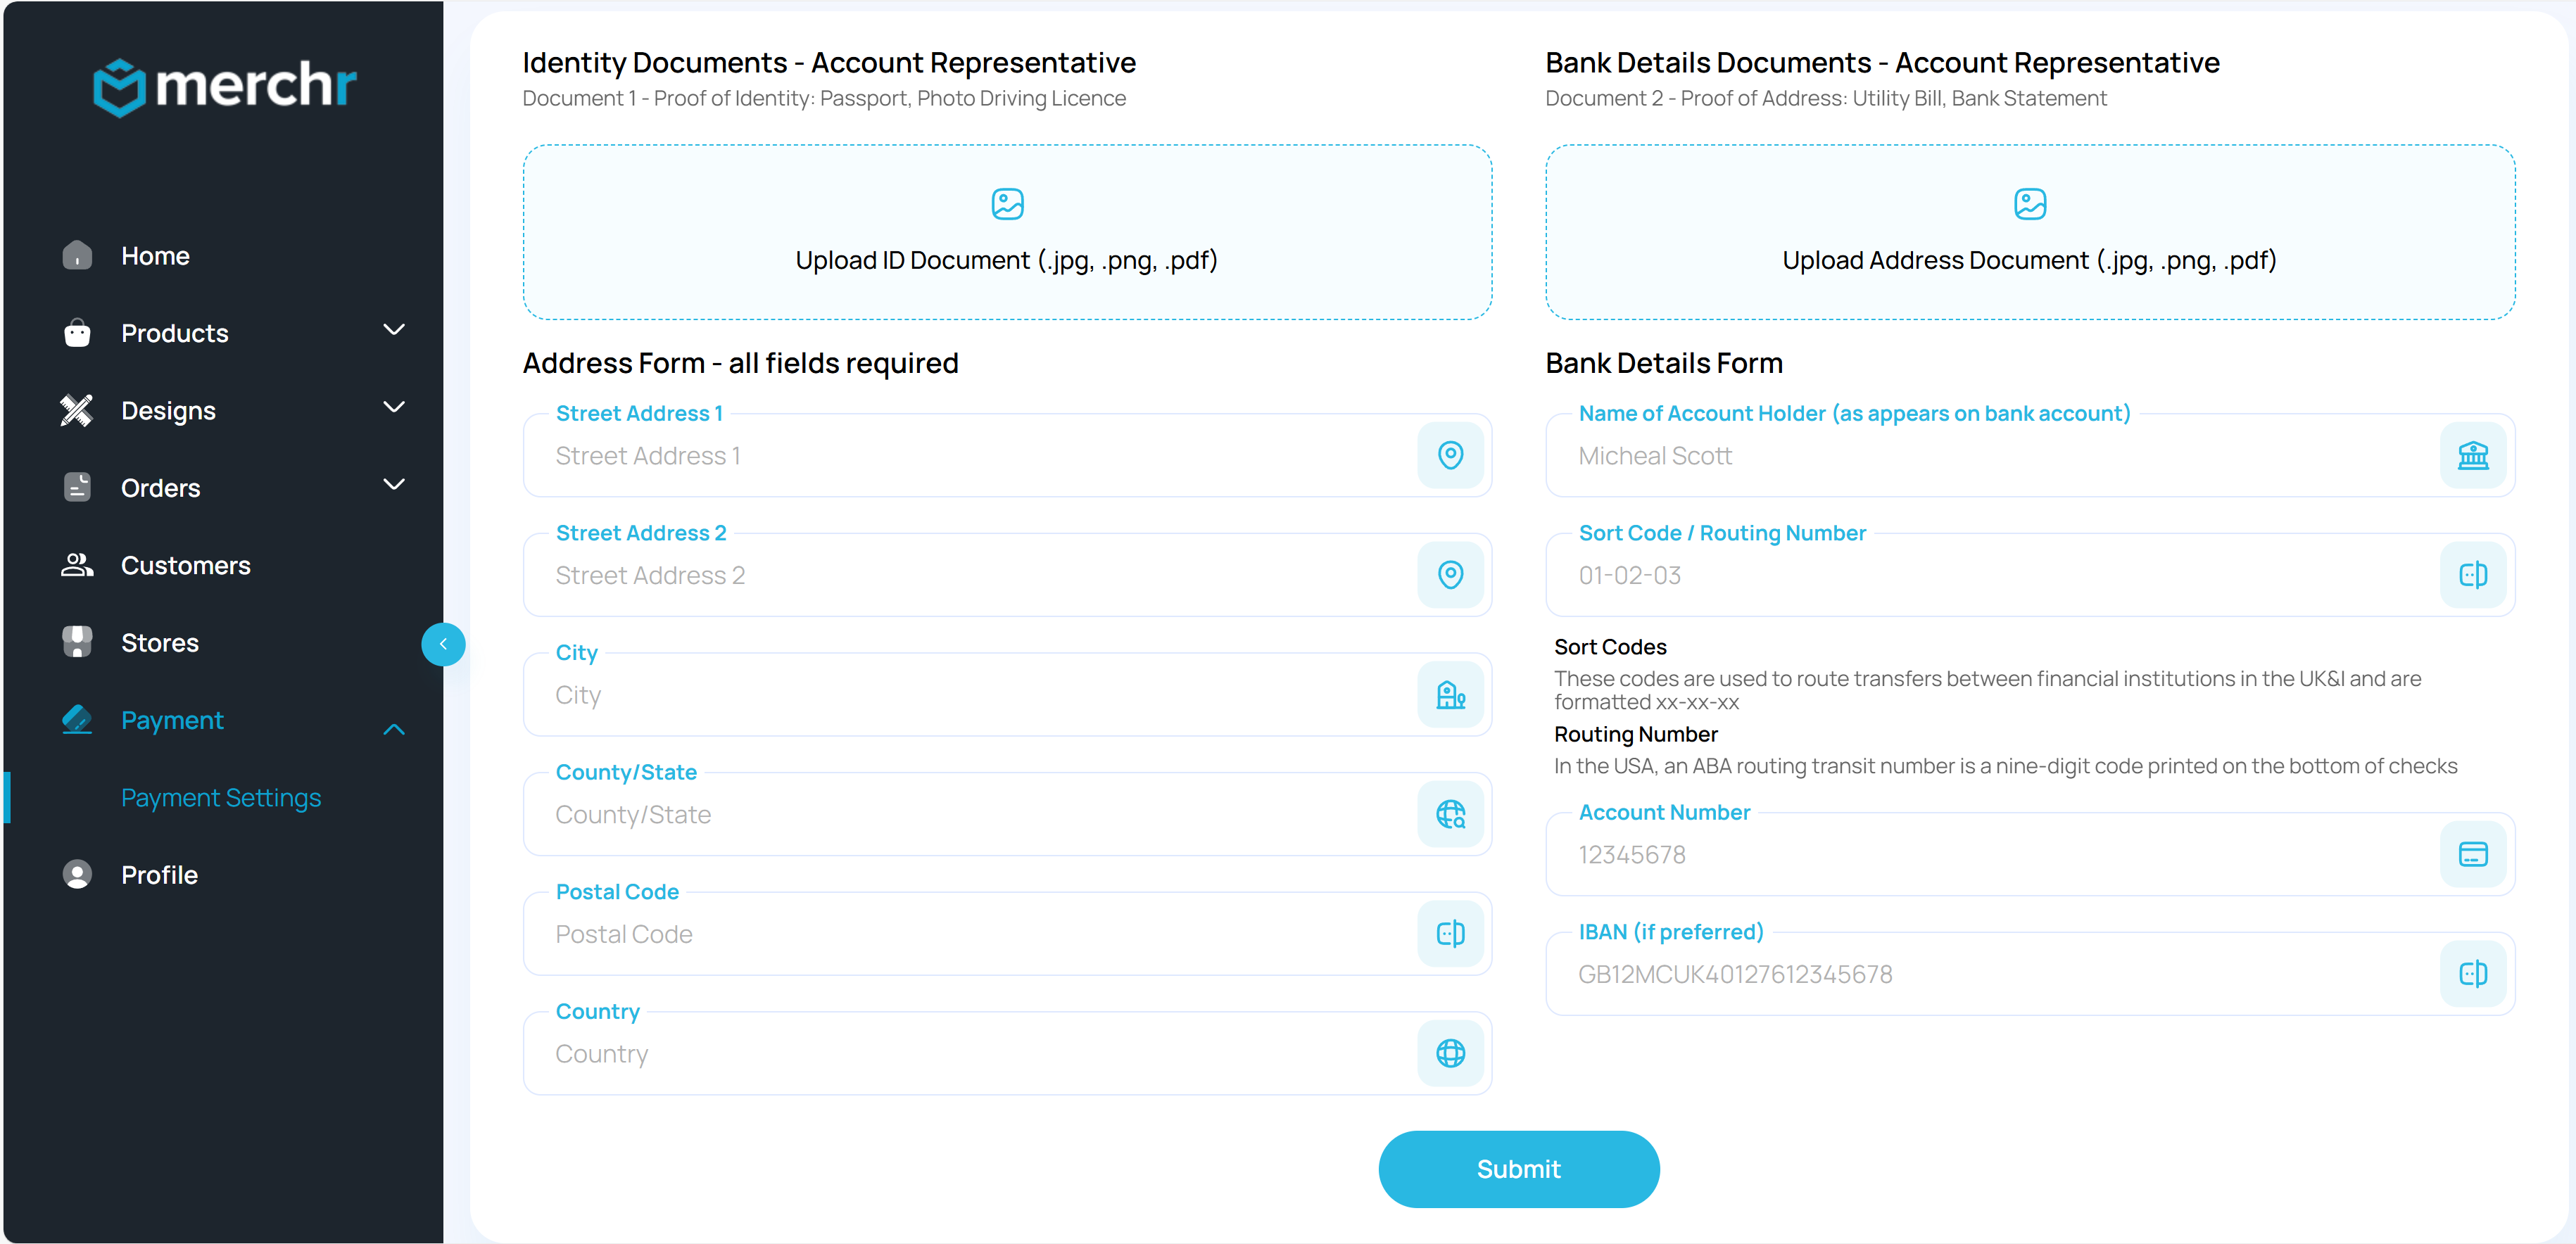
Task: Click the merchr logo
Action: 224,86
